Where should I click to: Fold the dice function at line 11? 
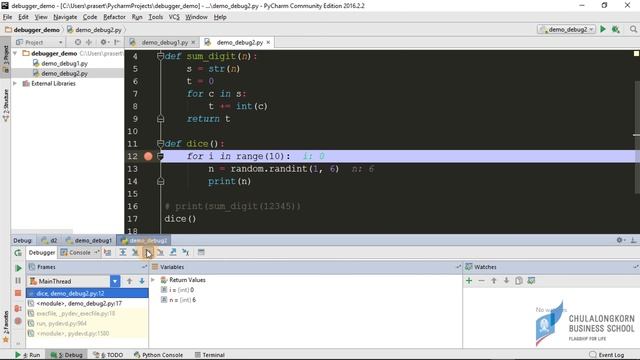[x=160, y=144]
